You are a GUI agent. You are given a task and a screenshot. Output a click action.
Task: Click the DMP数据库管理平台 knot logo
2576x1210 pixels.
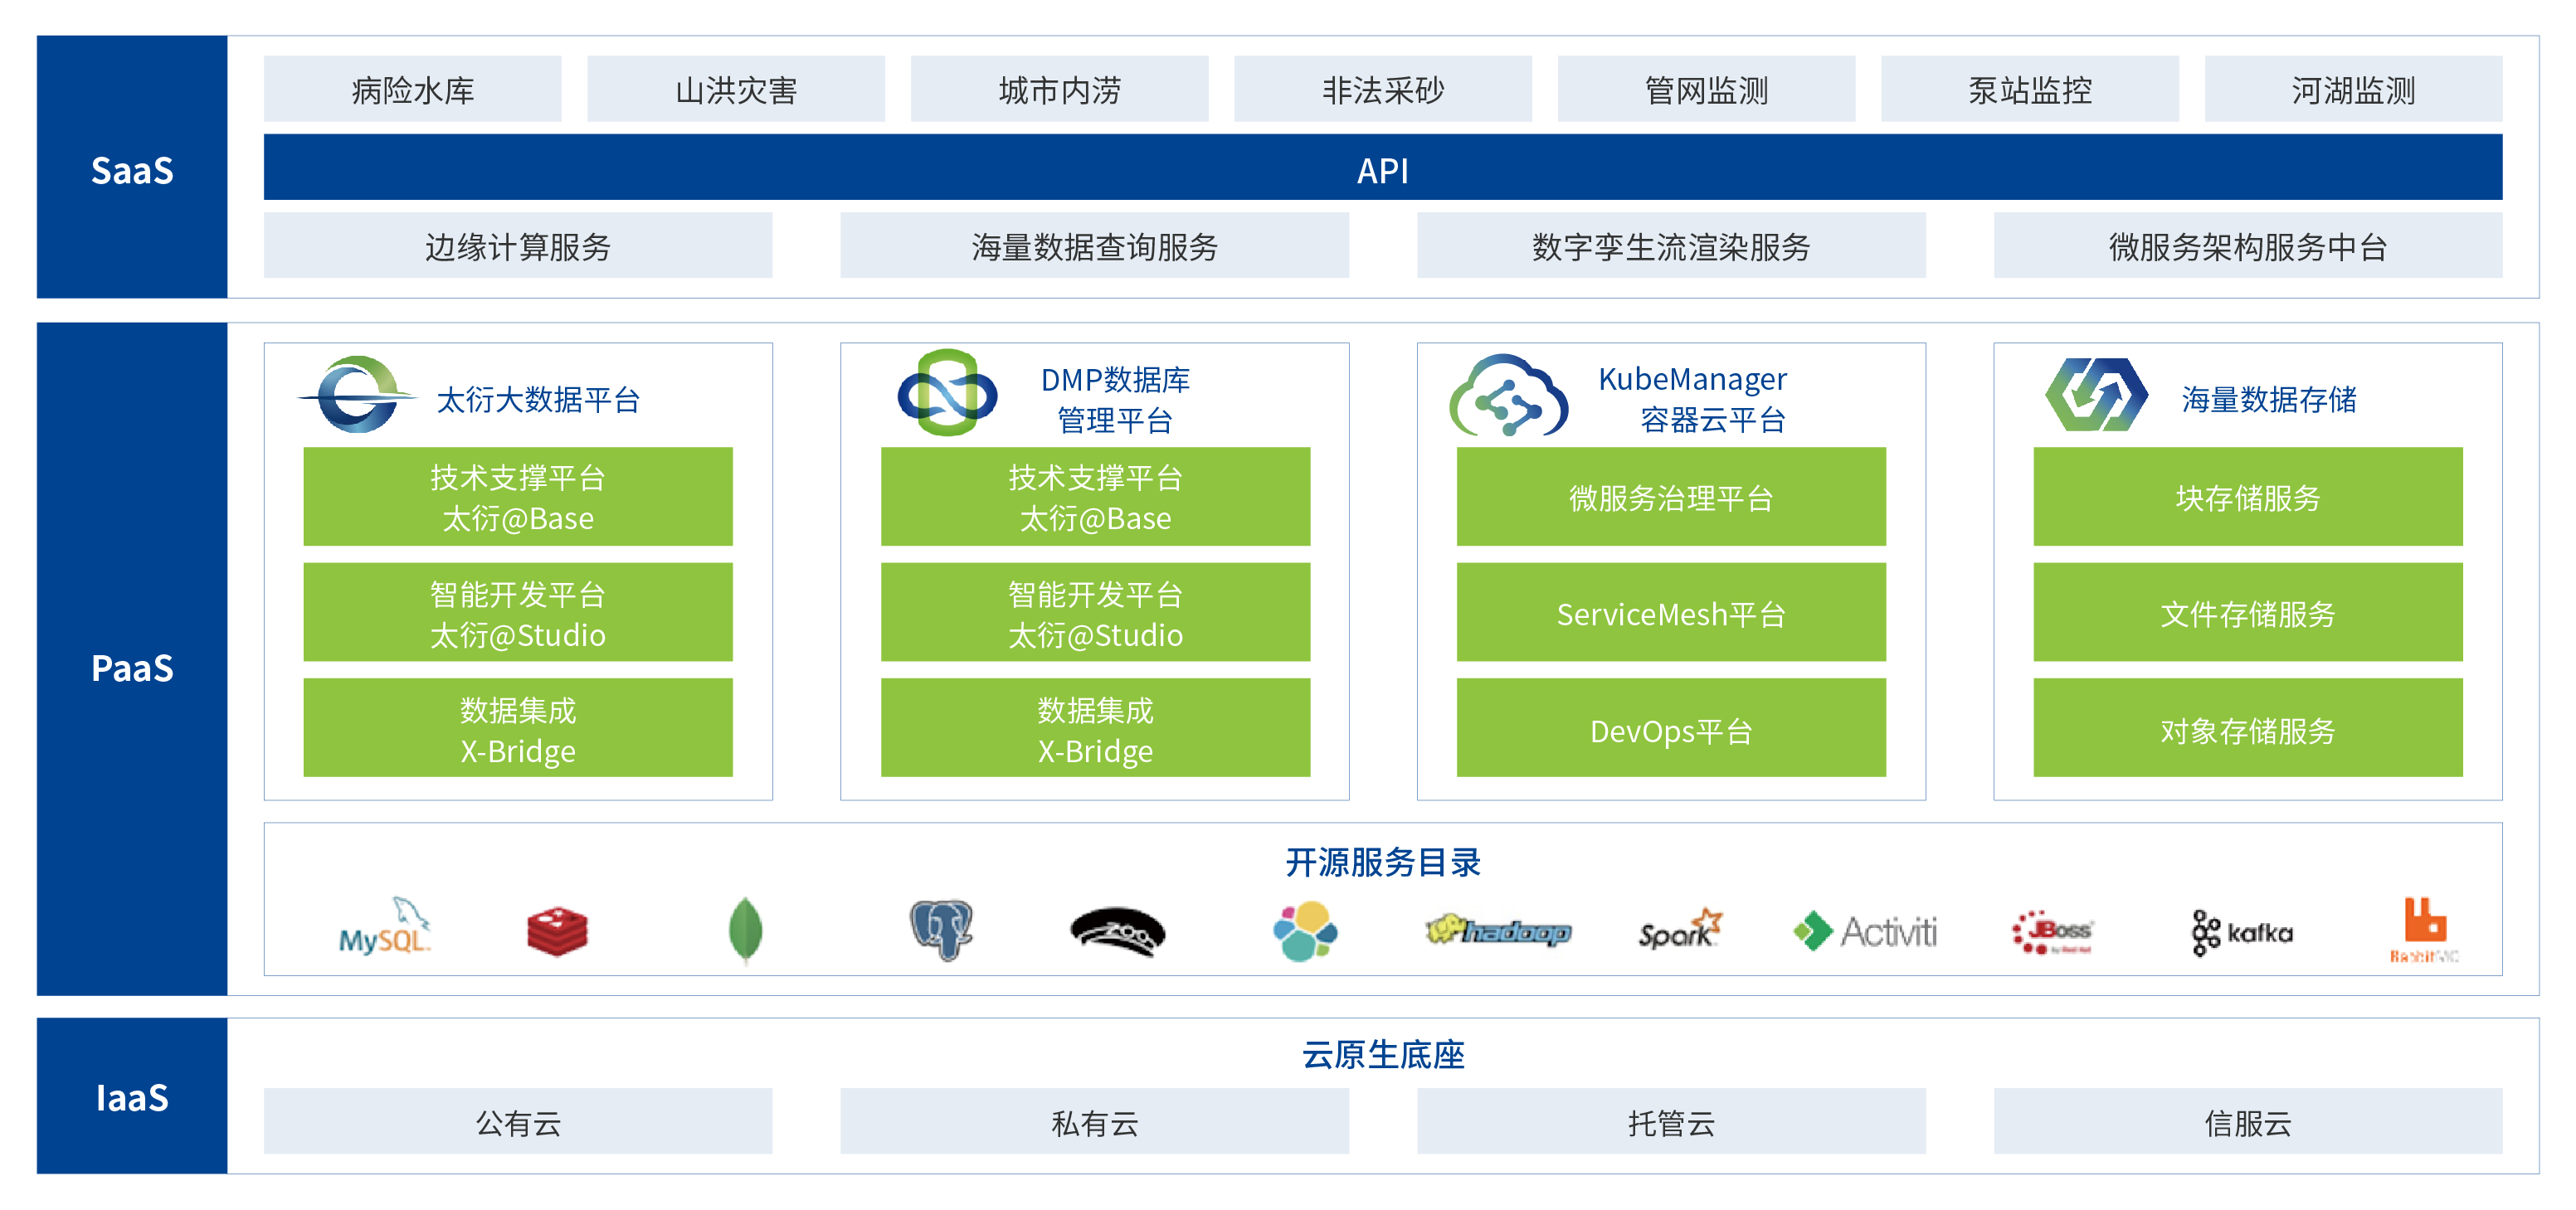pos(947,393)
